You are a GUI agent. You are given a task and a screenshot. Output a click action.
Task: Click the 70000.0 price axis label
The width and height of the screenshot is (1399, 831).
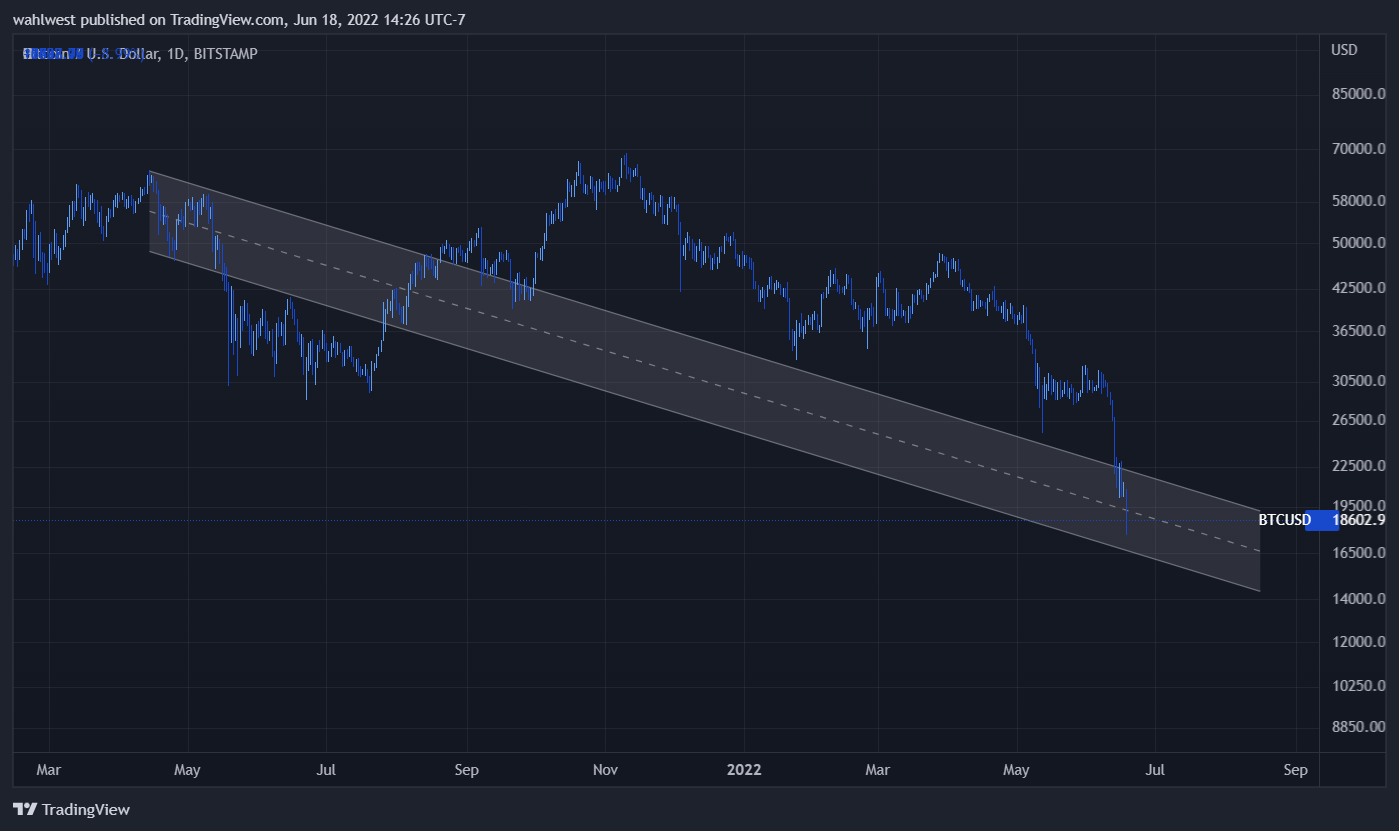click(x=1360, y=149)
